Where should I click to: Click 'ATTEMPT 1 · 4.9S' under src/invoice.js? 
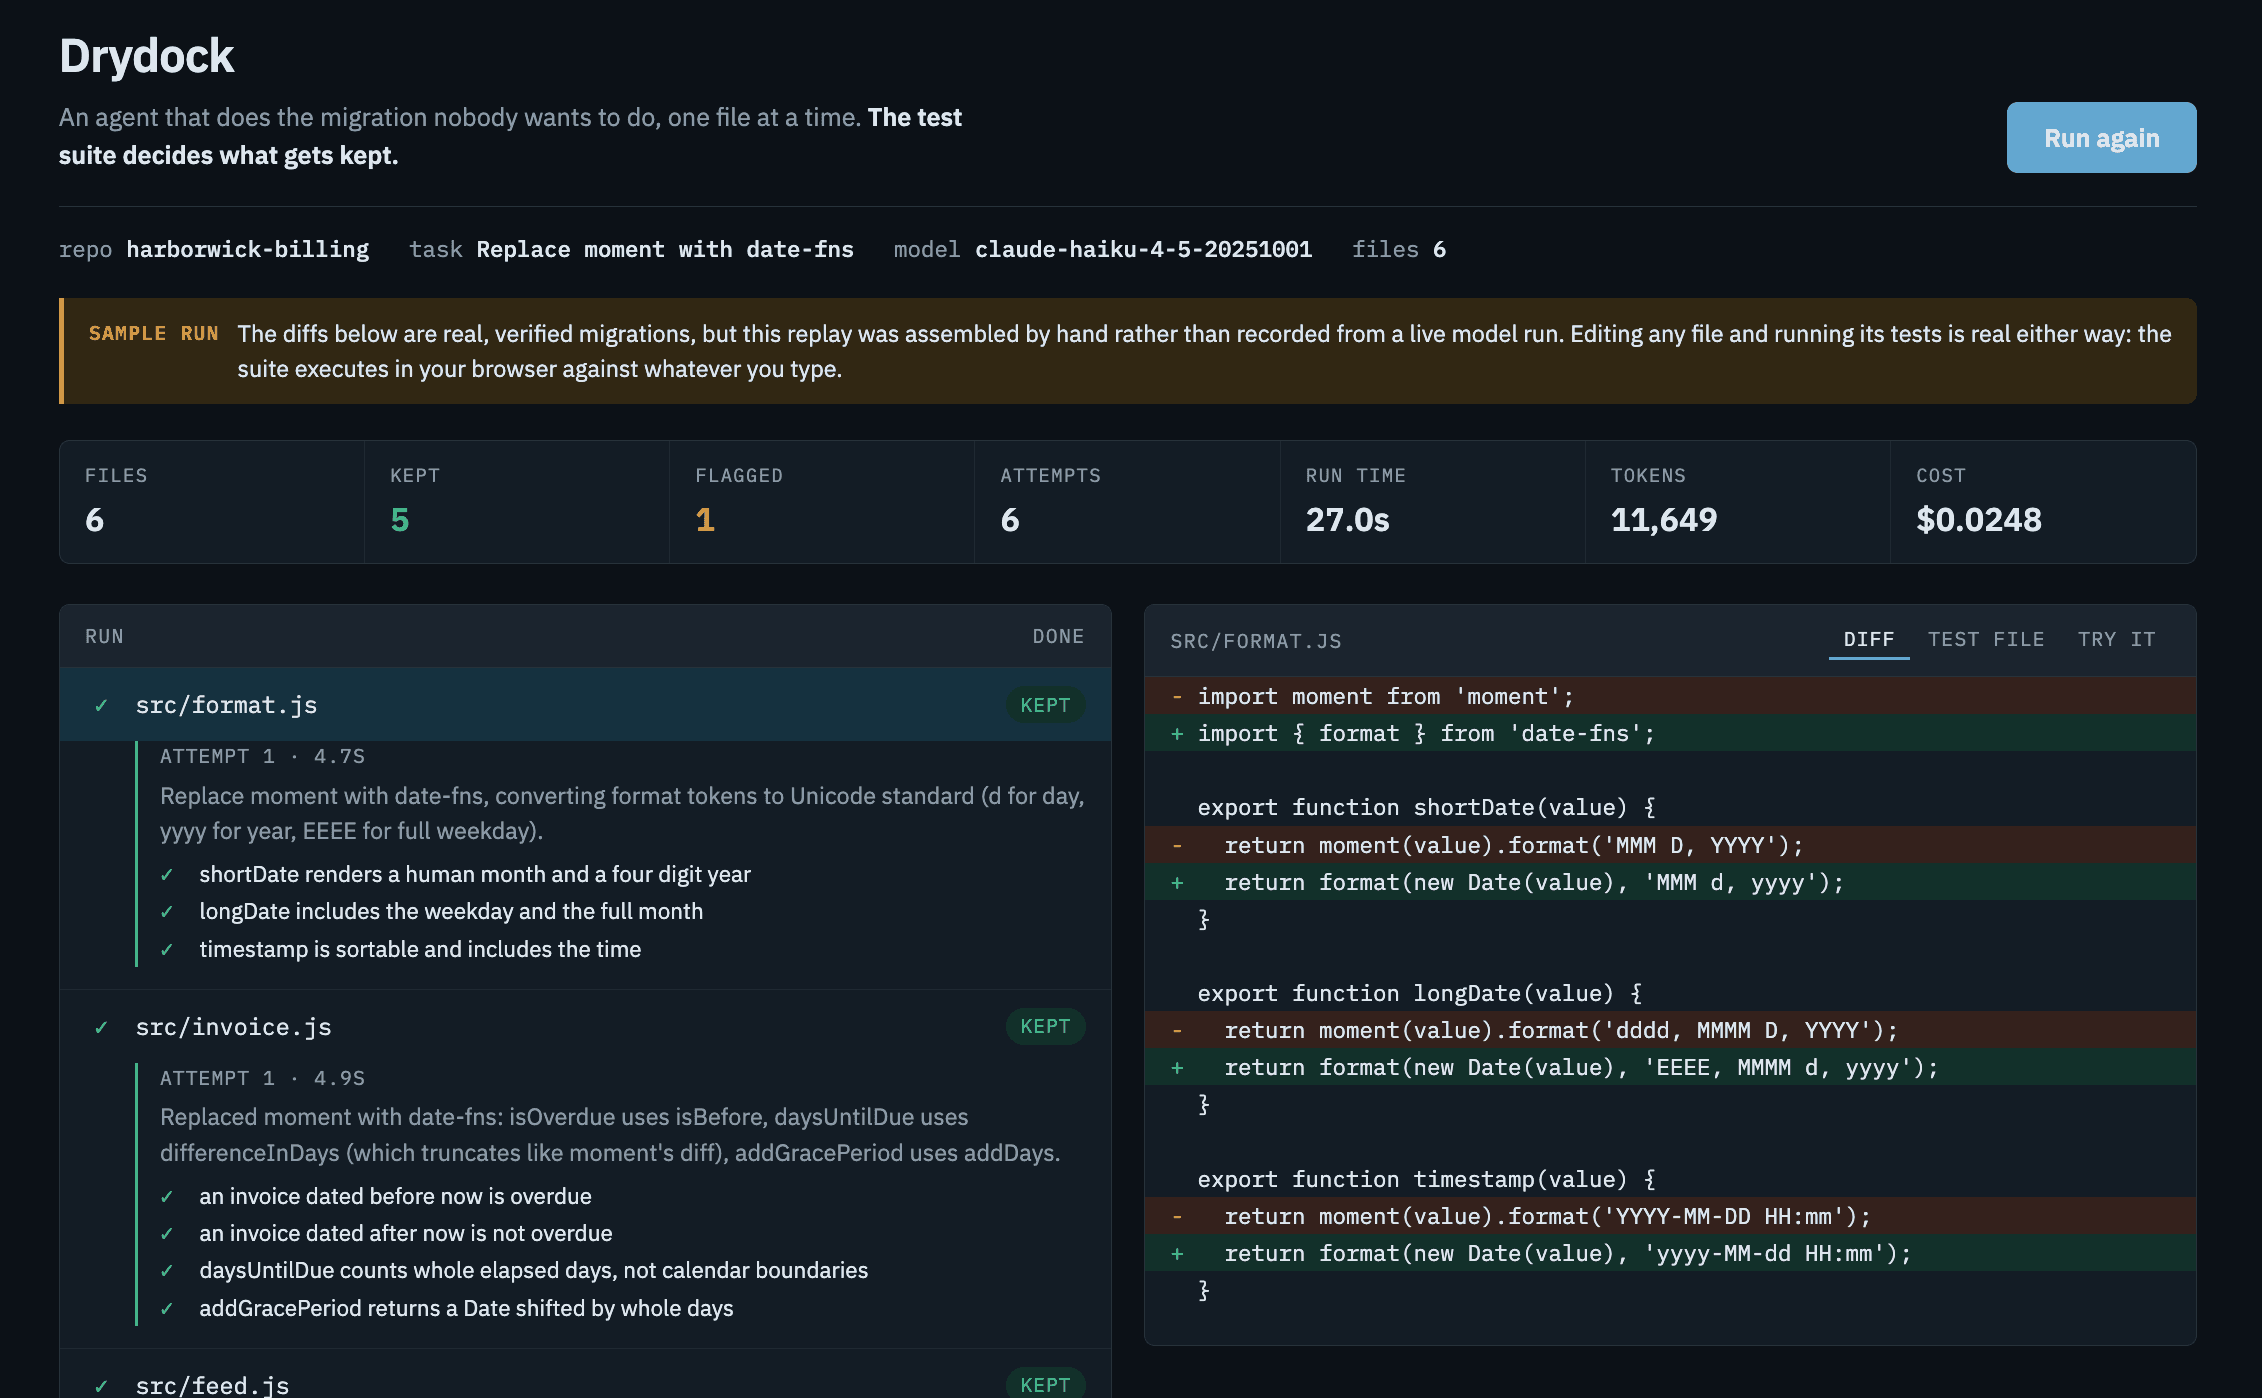coord(262,1079)
